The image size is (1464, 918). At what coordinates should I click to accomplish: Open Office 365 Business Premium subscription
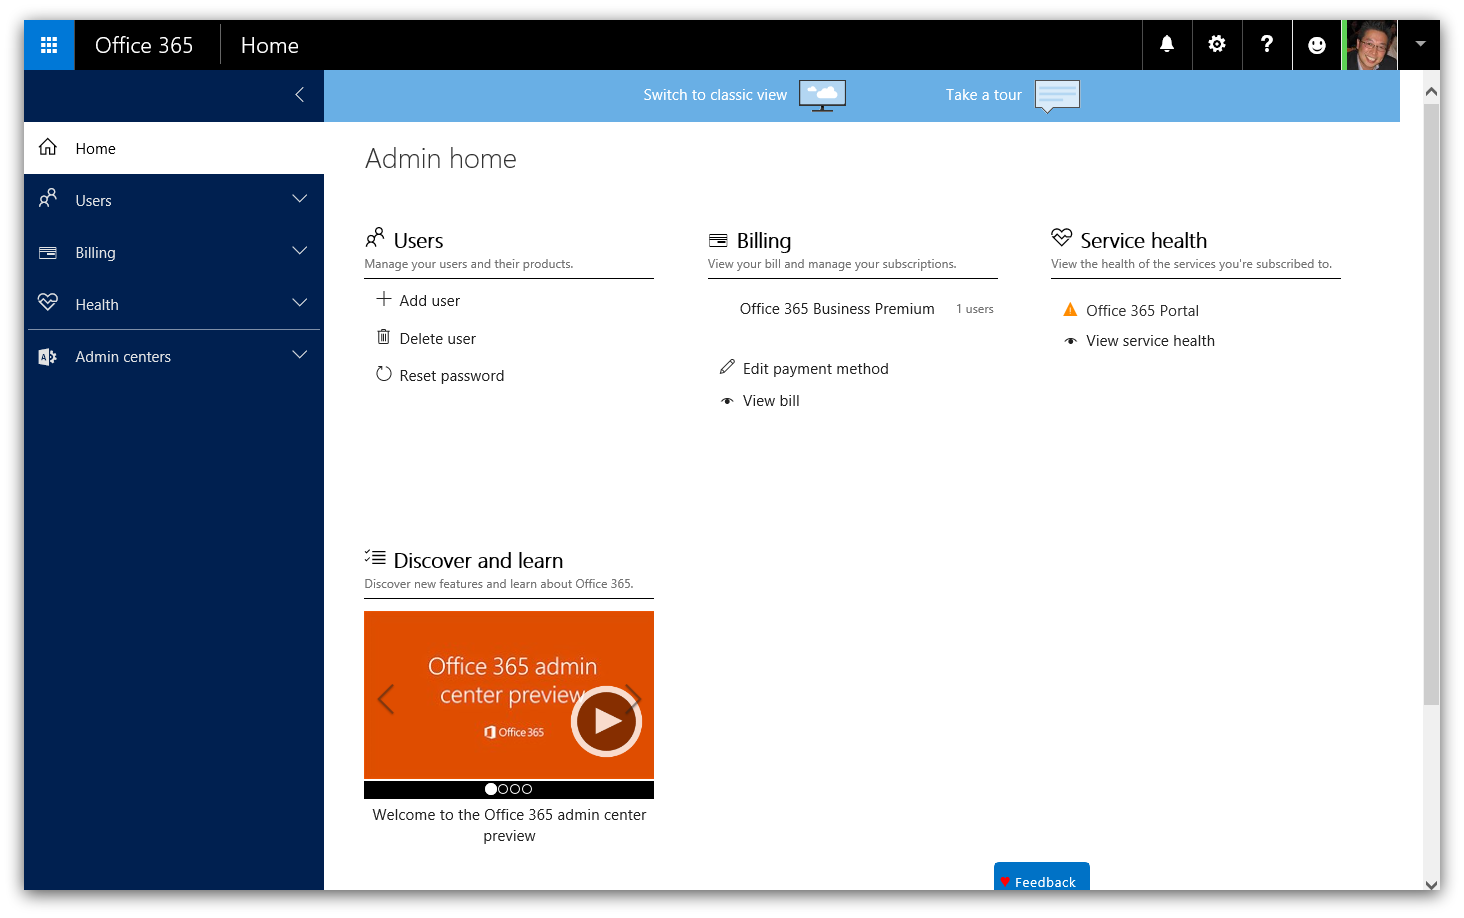pos(837,309)
